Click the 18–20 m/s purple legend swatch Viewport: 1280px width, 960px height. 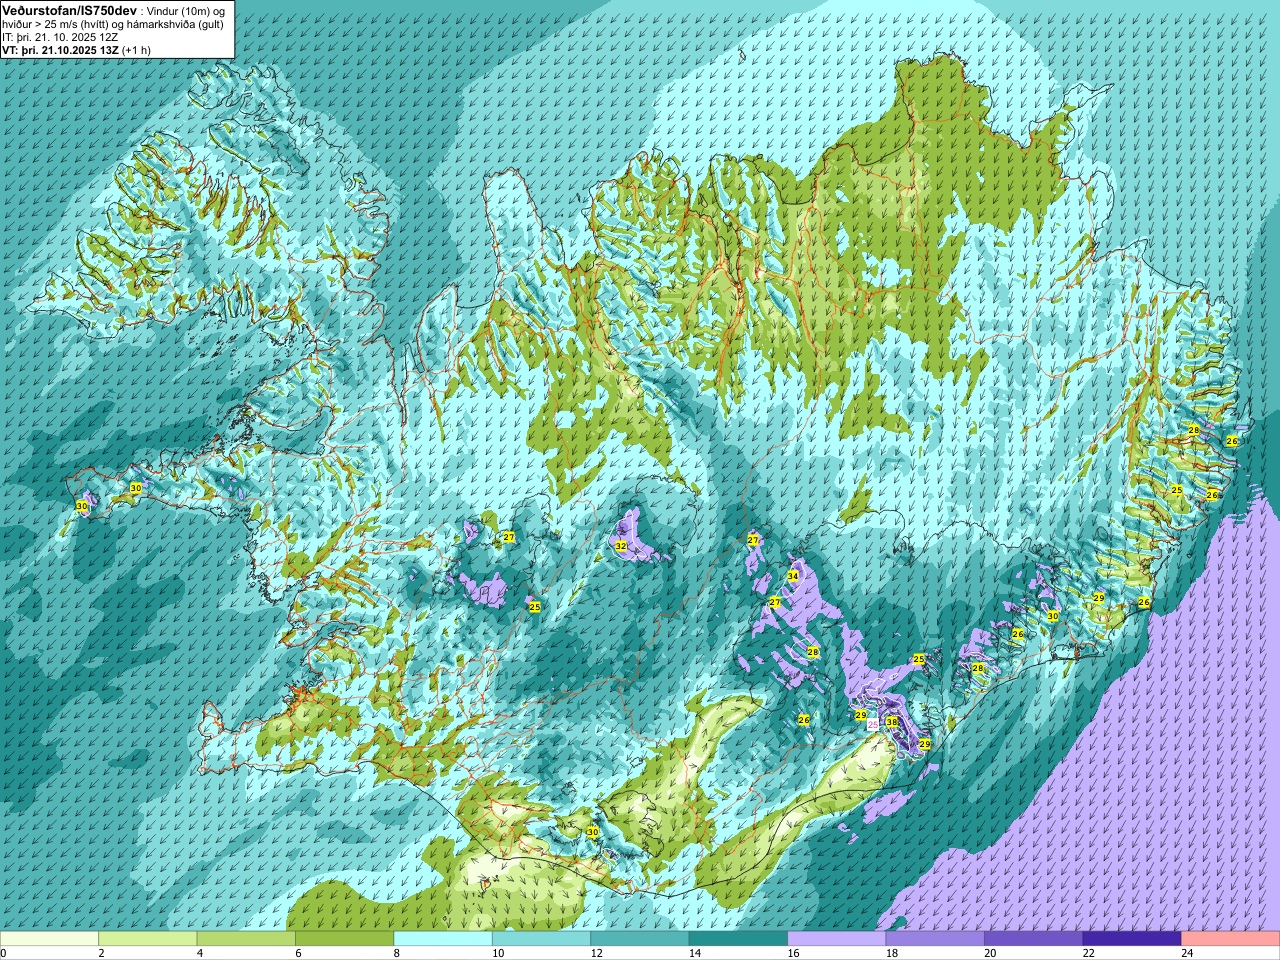(x=935, y=939)
